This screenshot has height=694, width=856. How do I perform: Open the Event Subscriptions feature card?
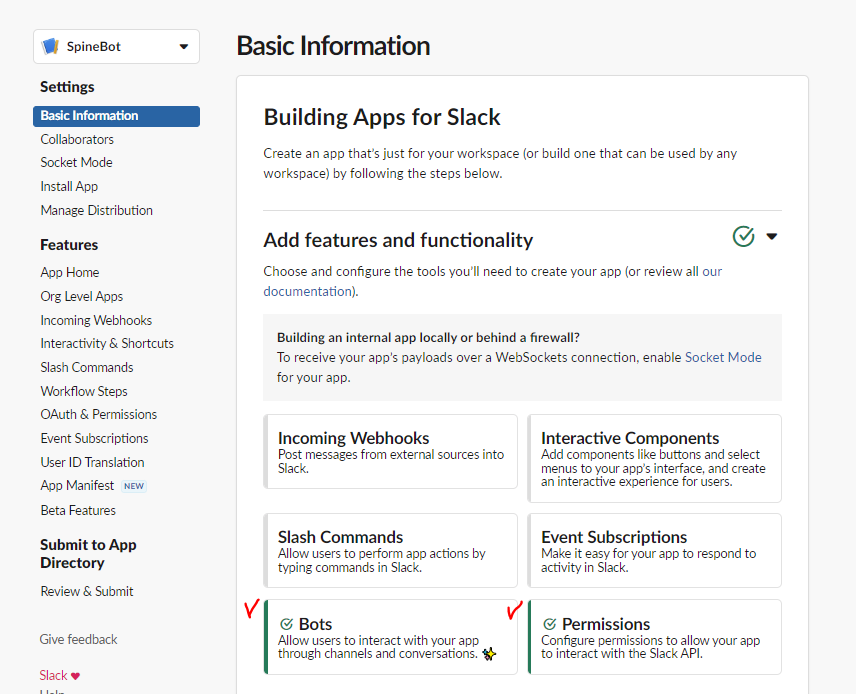tap(654, 550)
